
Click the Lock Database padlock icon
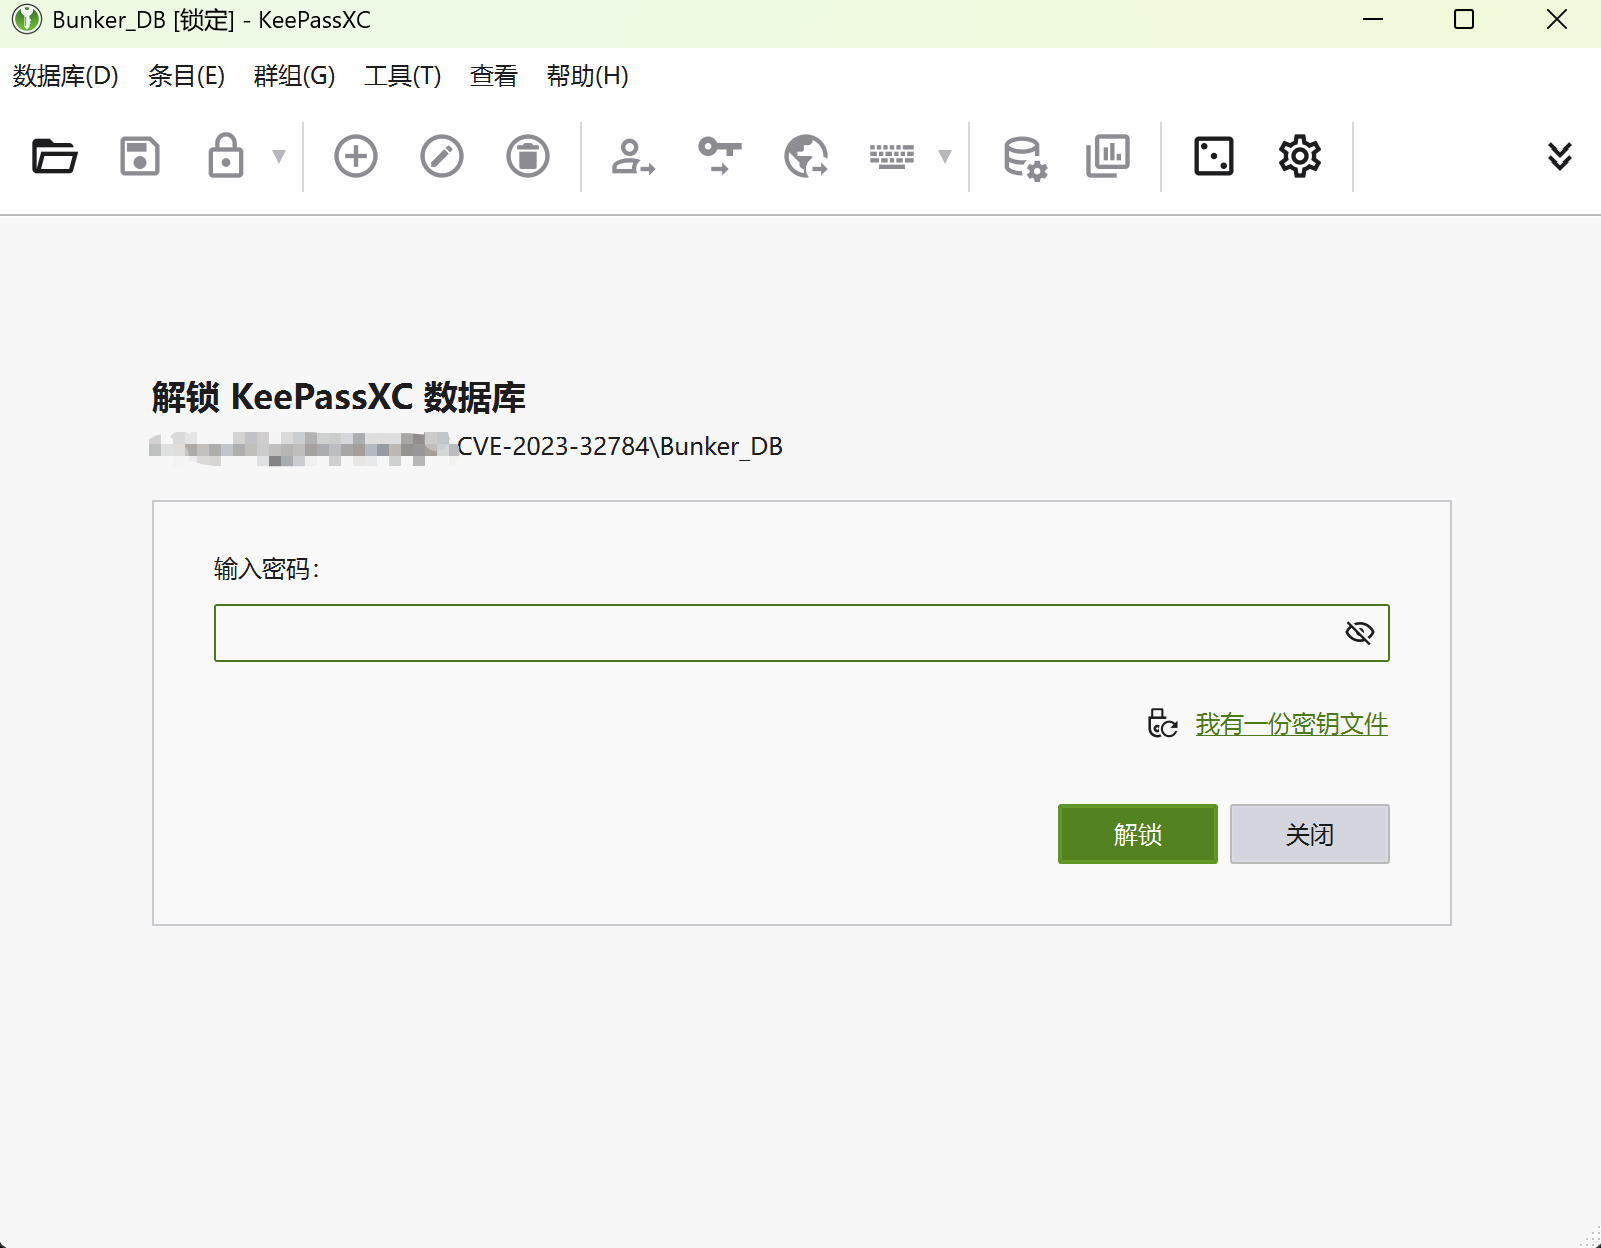226,156
